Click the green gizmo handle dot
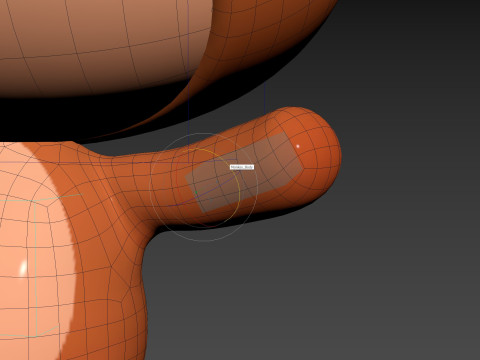The width and height of the screenshot is (480, 360). (196, 192)
